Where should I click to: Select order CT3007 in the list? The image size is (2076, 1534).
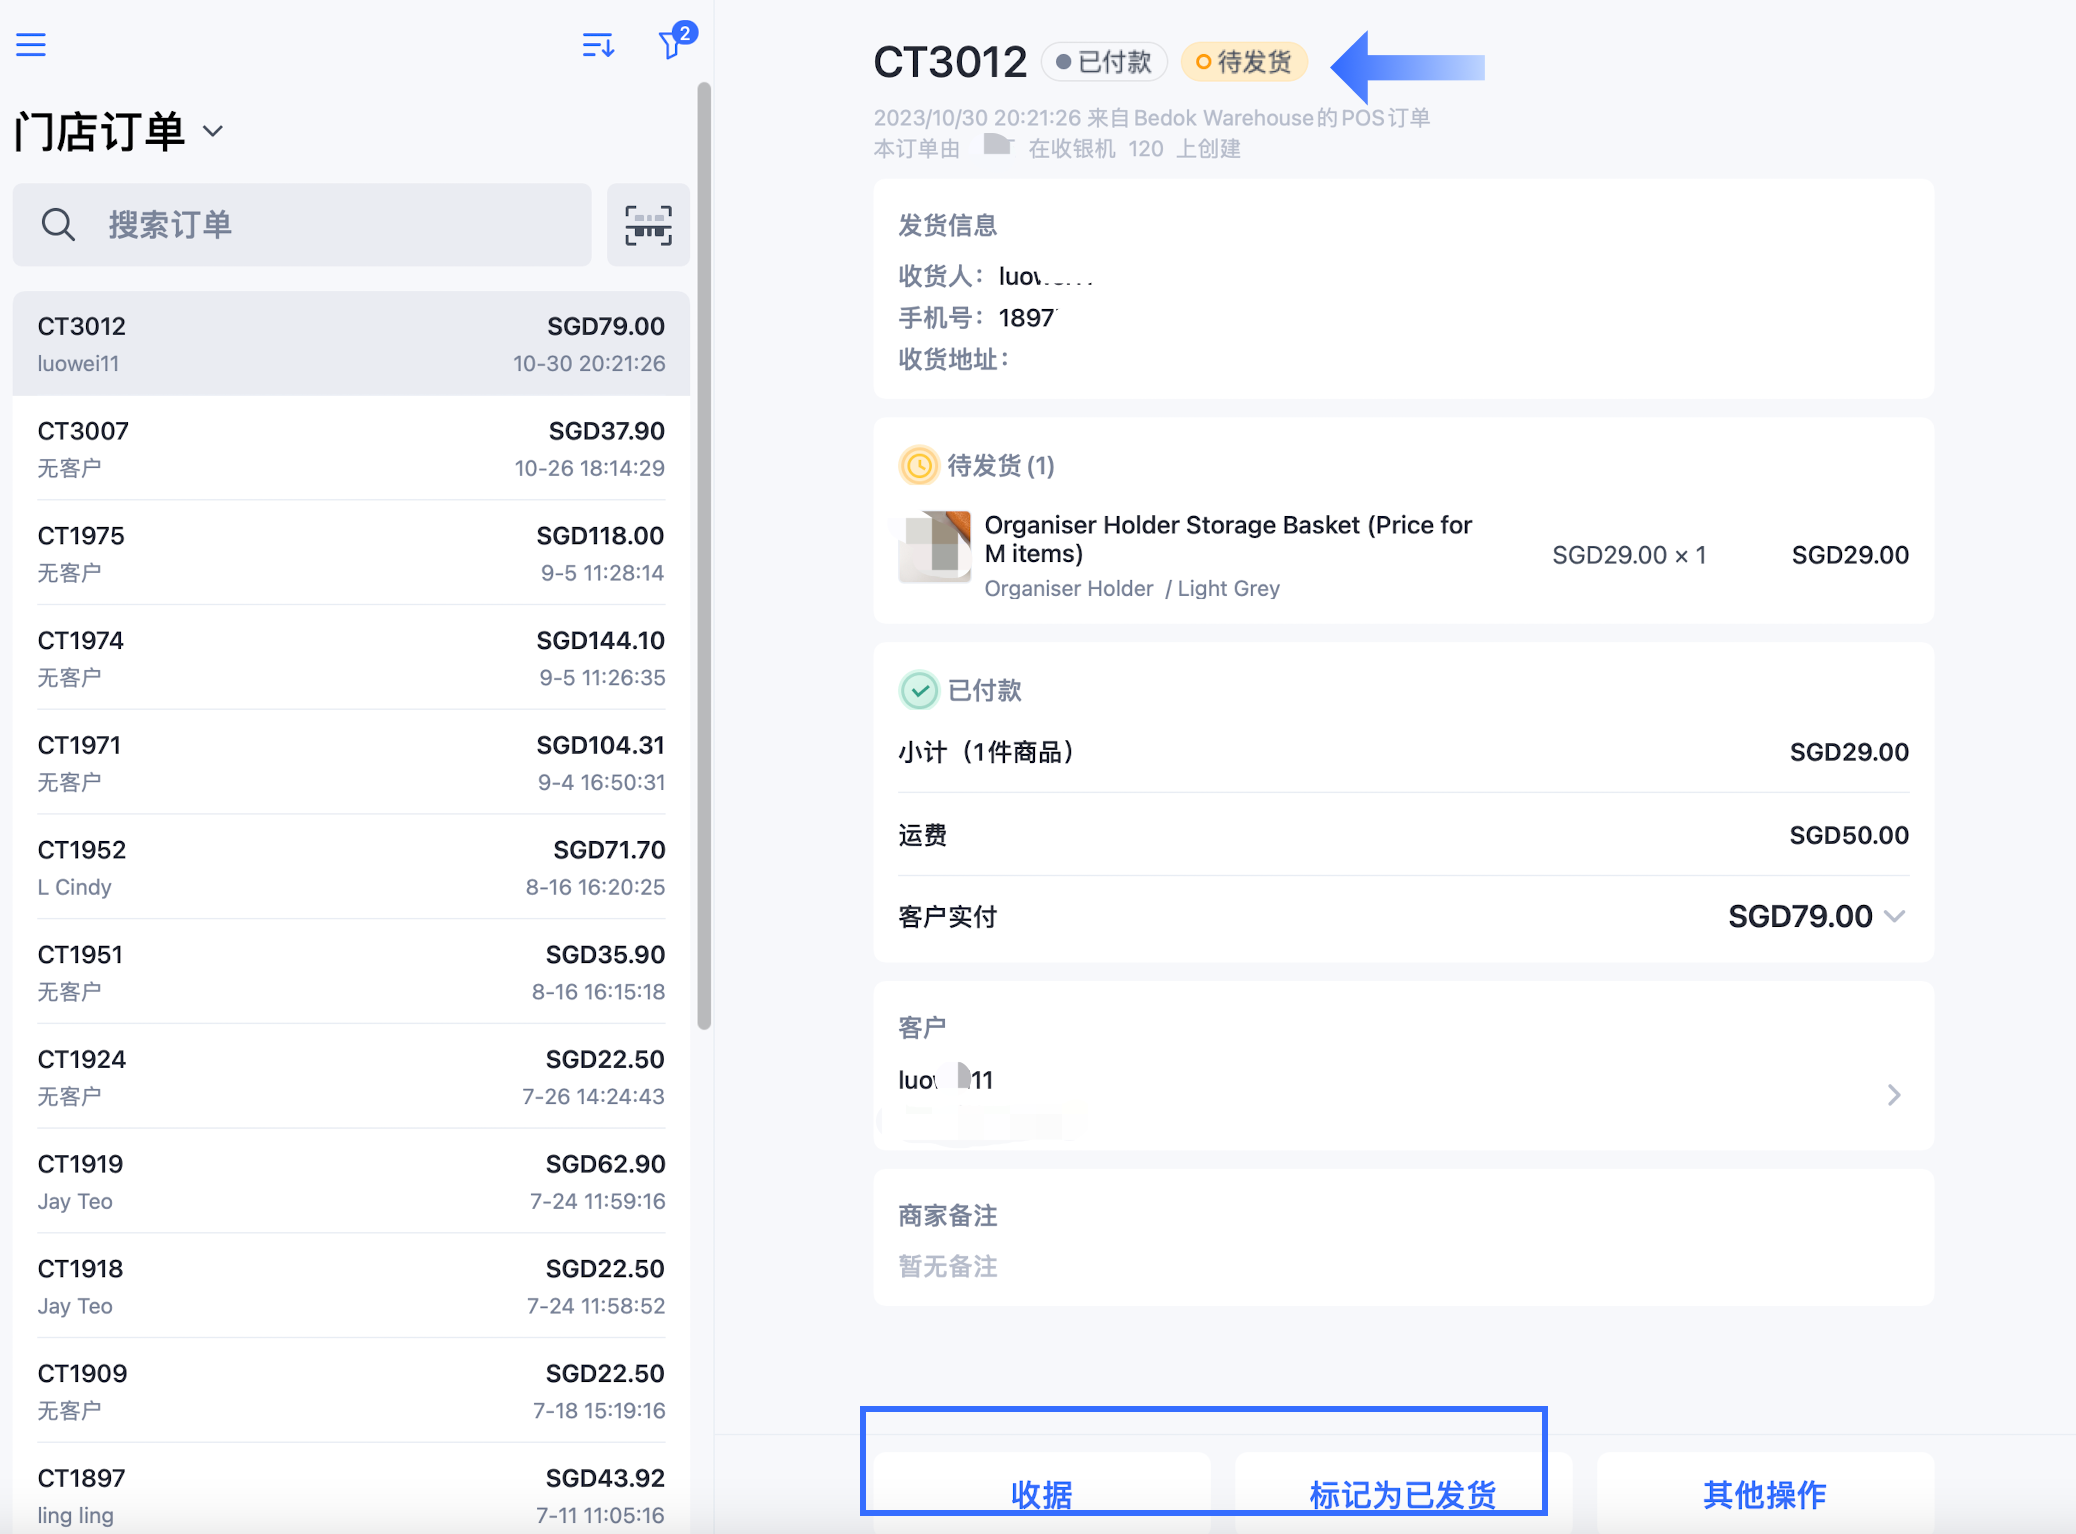click(x=351, y=449)
